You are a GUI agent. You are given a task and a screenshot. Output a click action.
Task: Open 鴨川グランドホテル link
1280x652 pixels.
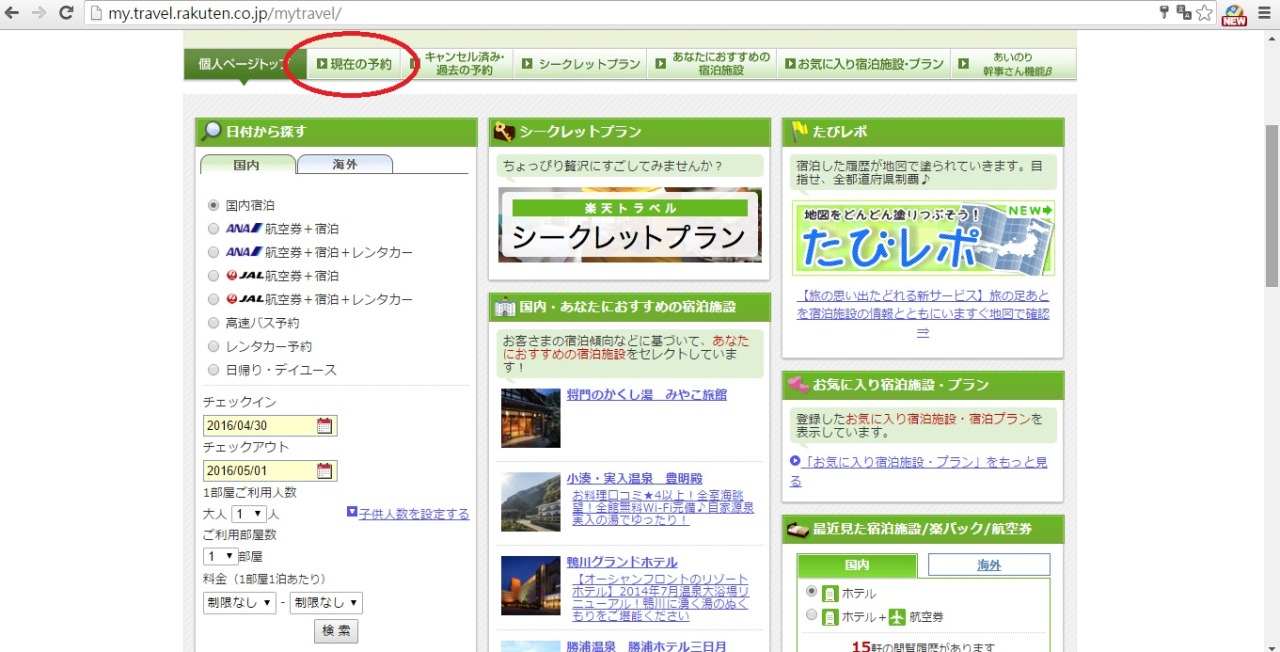(x=622, y=562)
